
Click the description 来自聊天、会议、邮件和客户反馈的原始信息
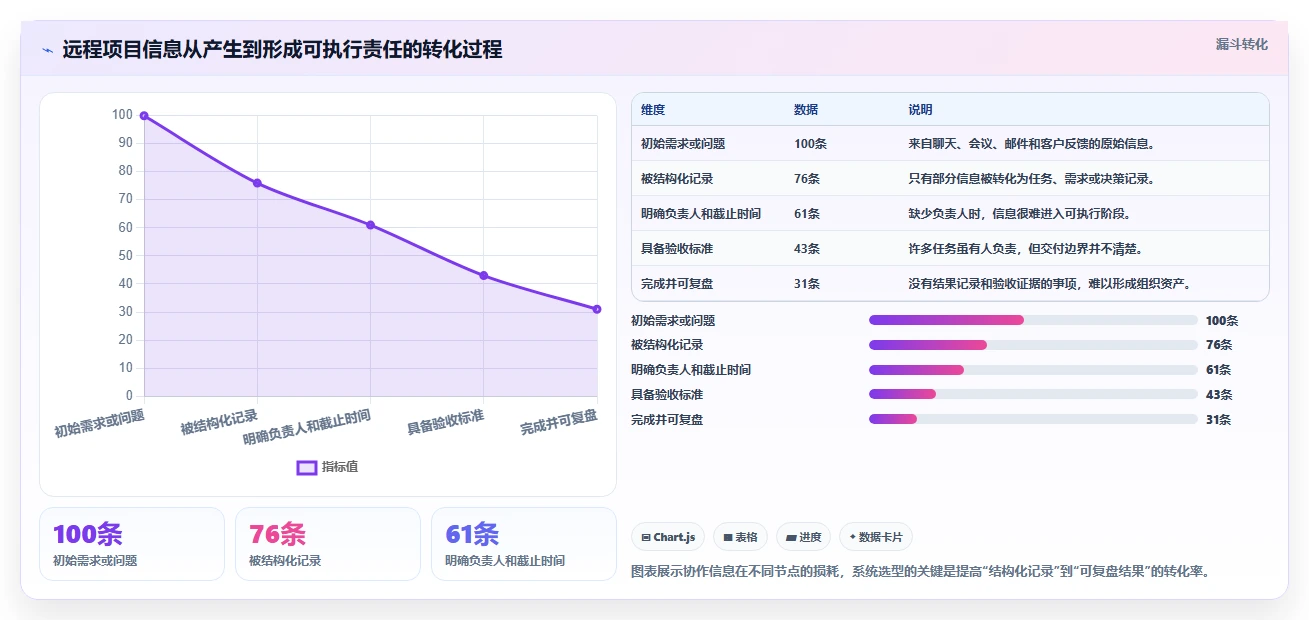[x=1032, y=144]
